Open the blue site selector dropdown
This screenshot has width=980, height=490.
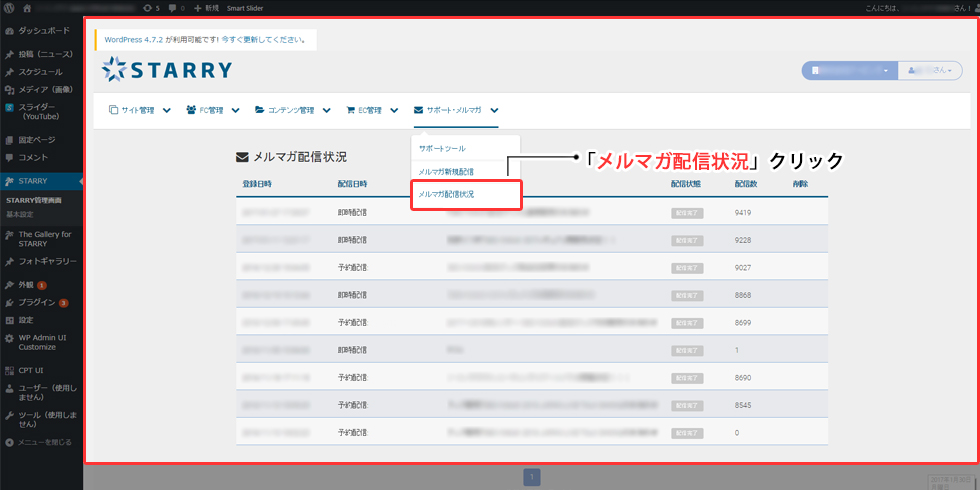[849, 71]
